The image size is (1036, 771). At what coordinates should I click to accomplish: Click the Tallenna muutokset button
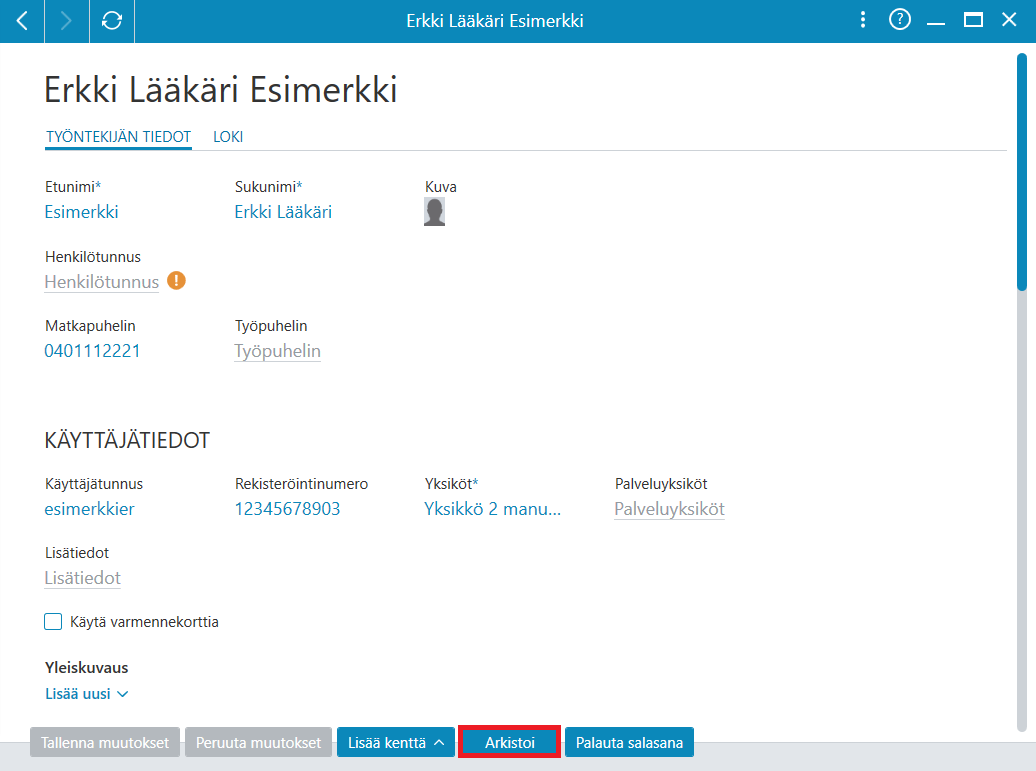(105, 743)
